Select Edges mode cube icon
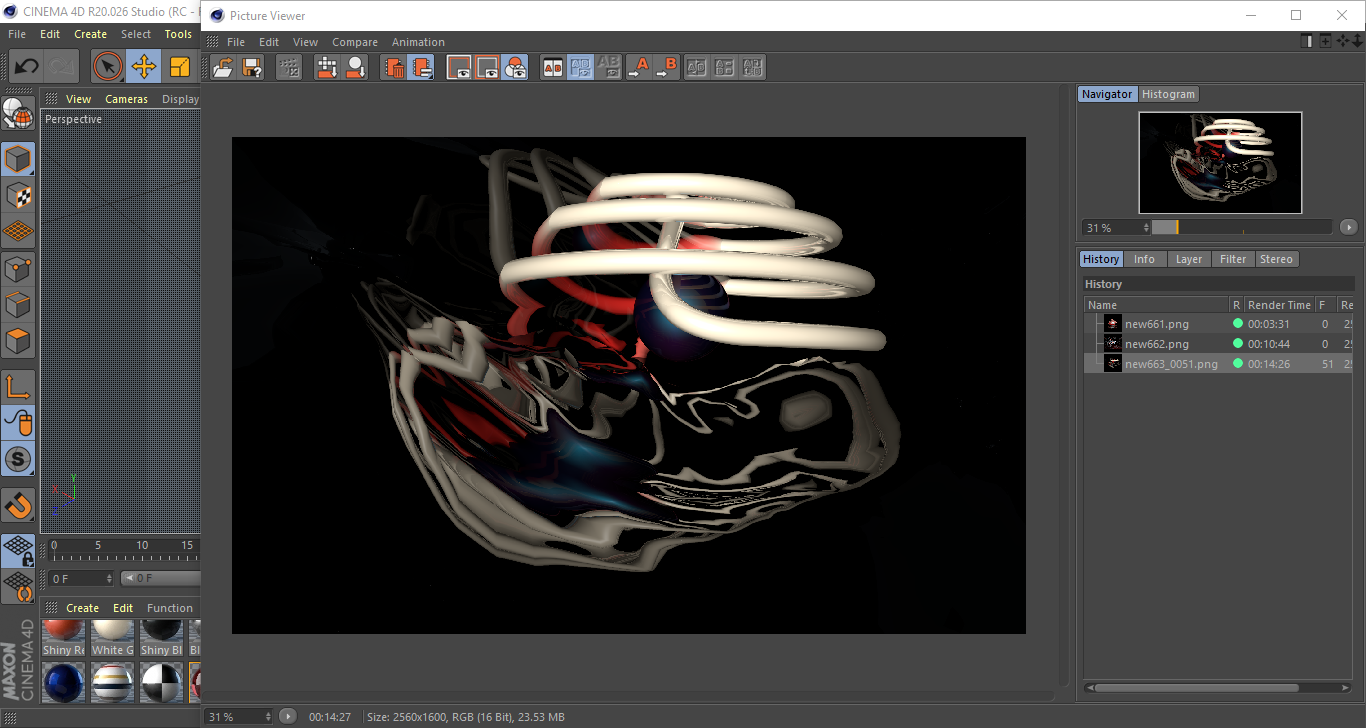Screen dimensions: 1366x728 18,304
